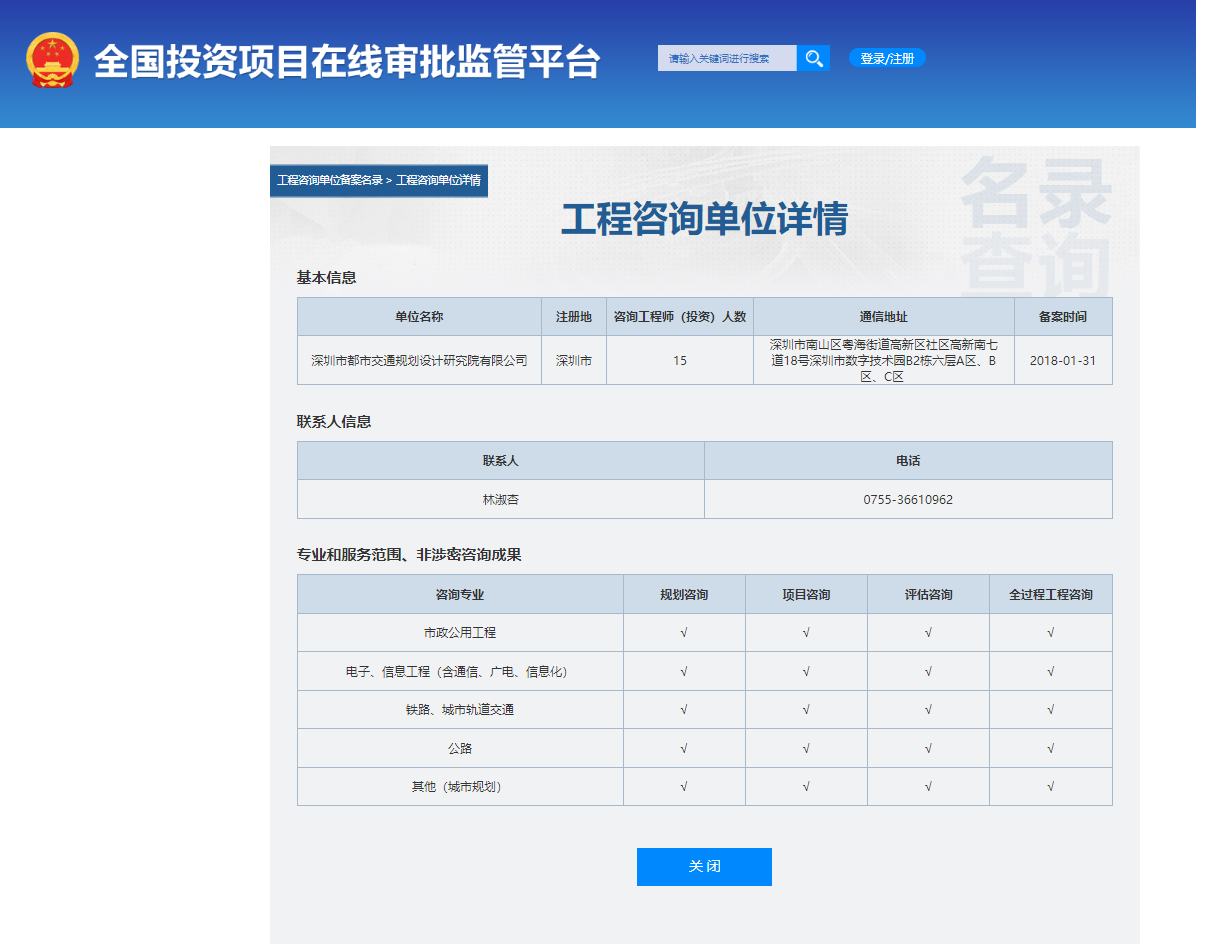Image resolution: width=1218 pixels, height=944 pixels.
Task: Toggle the 项目咨询 checkmark for 公路
Action: click(x=806, y=748)
